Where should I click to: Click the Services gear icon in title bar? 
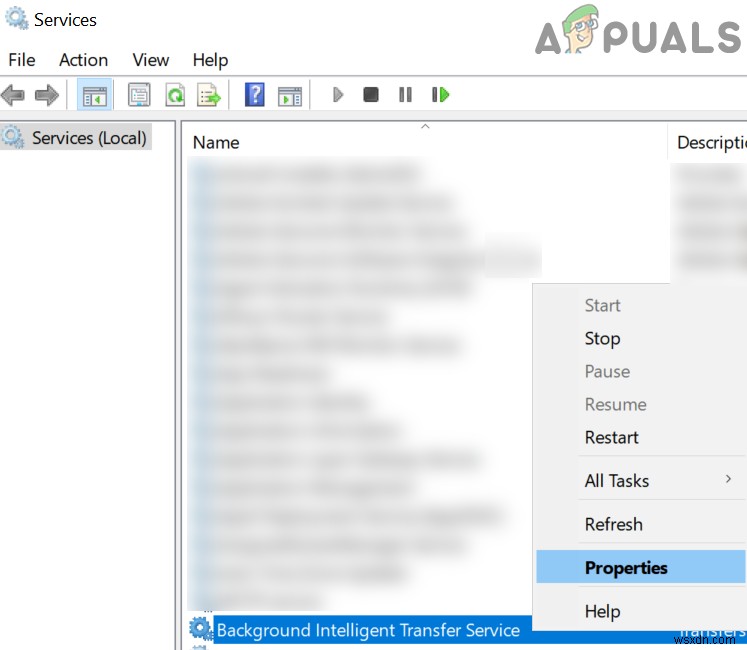(17, 19)
